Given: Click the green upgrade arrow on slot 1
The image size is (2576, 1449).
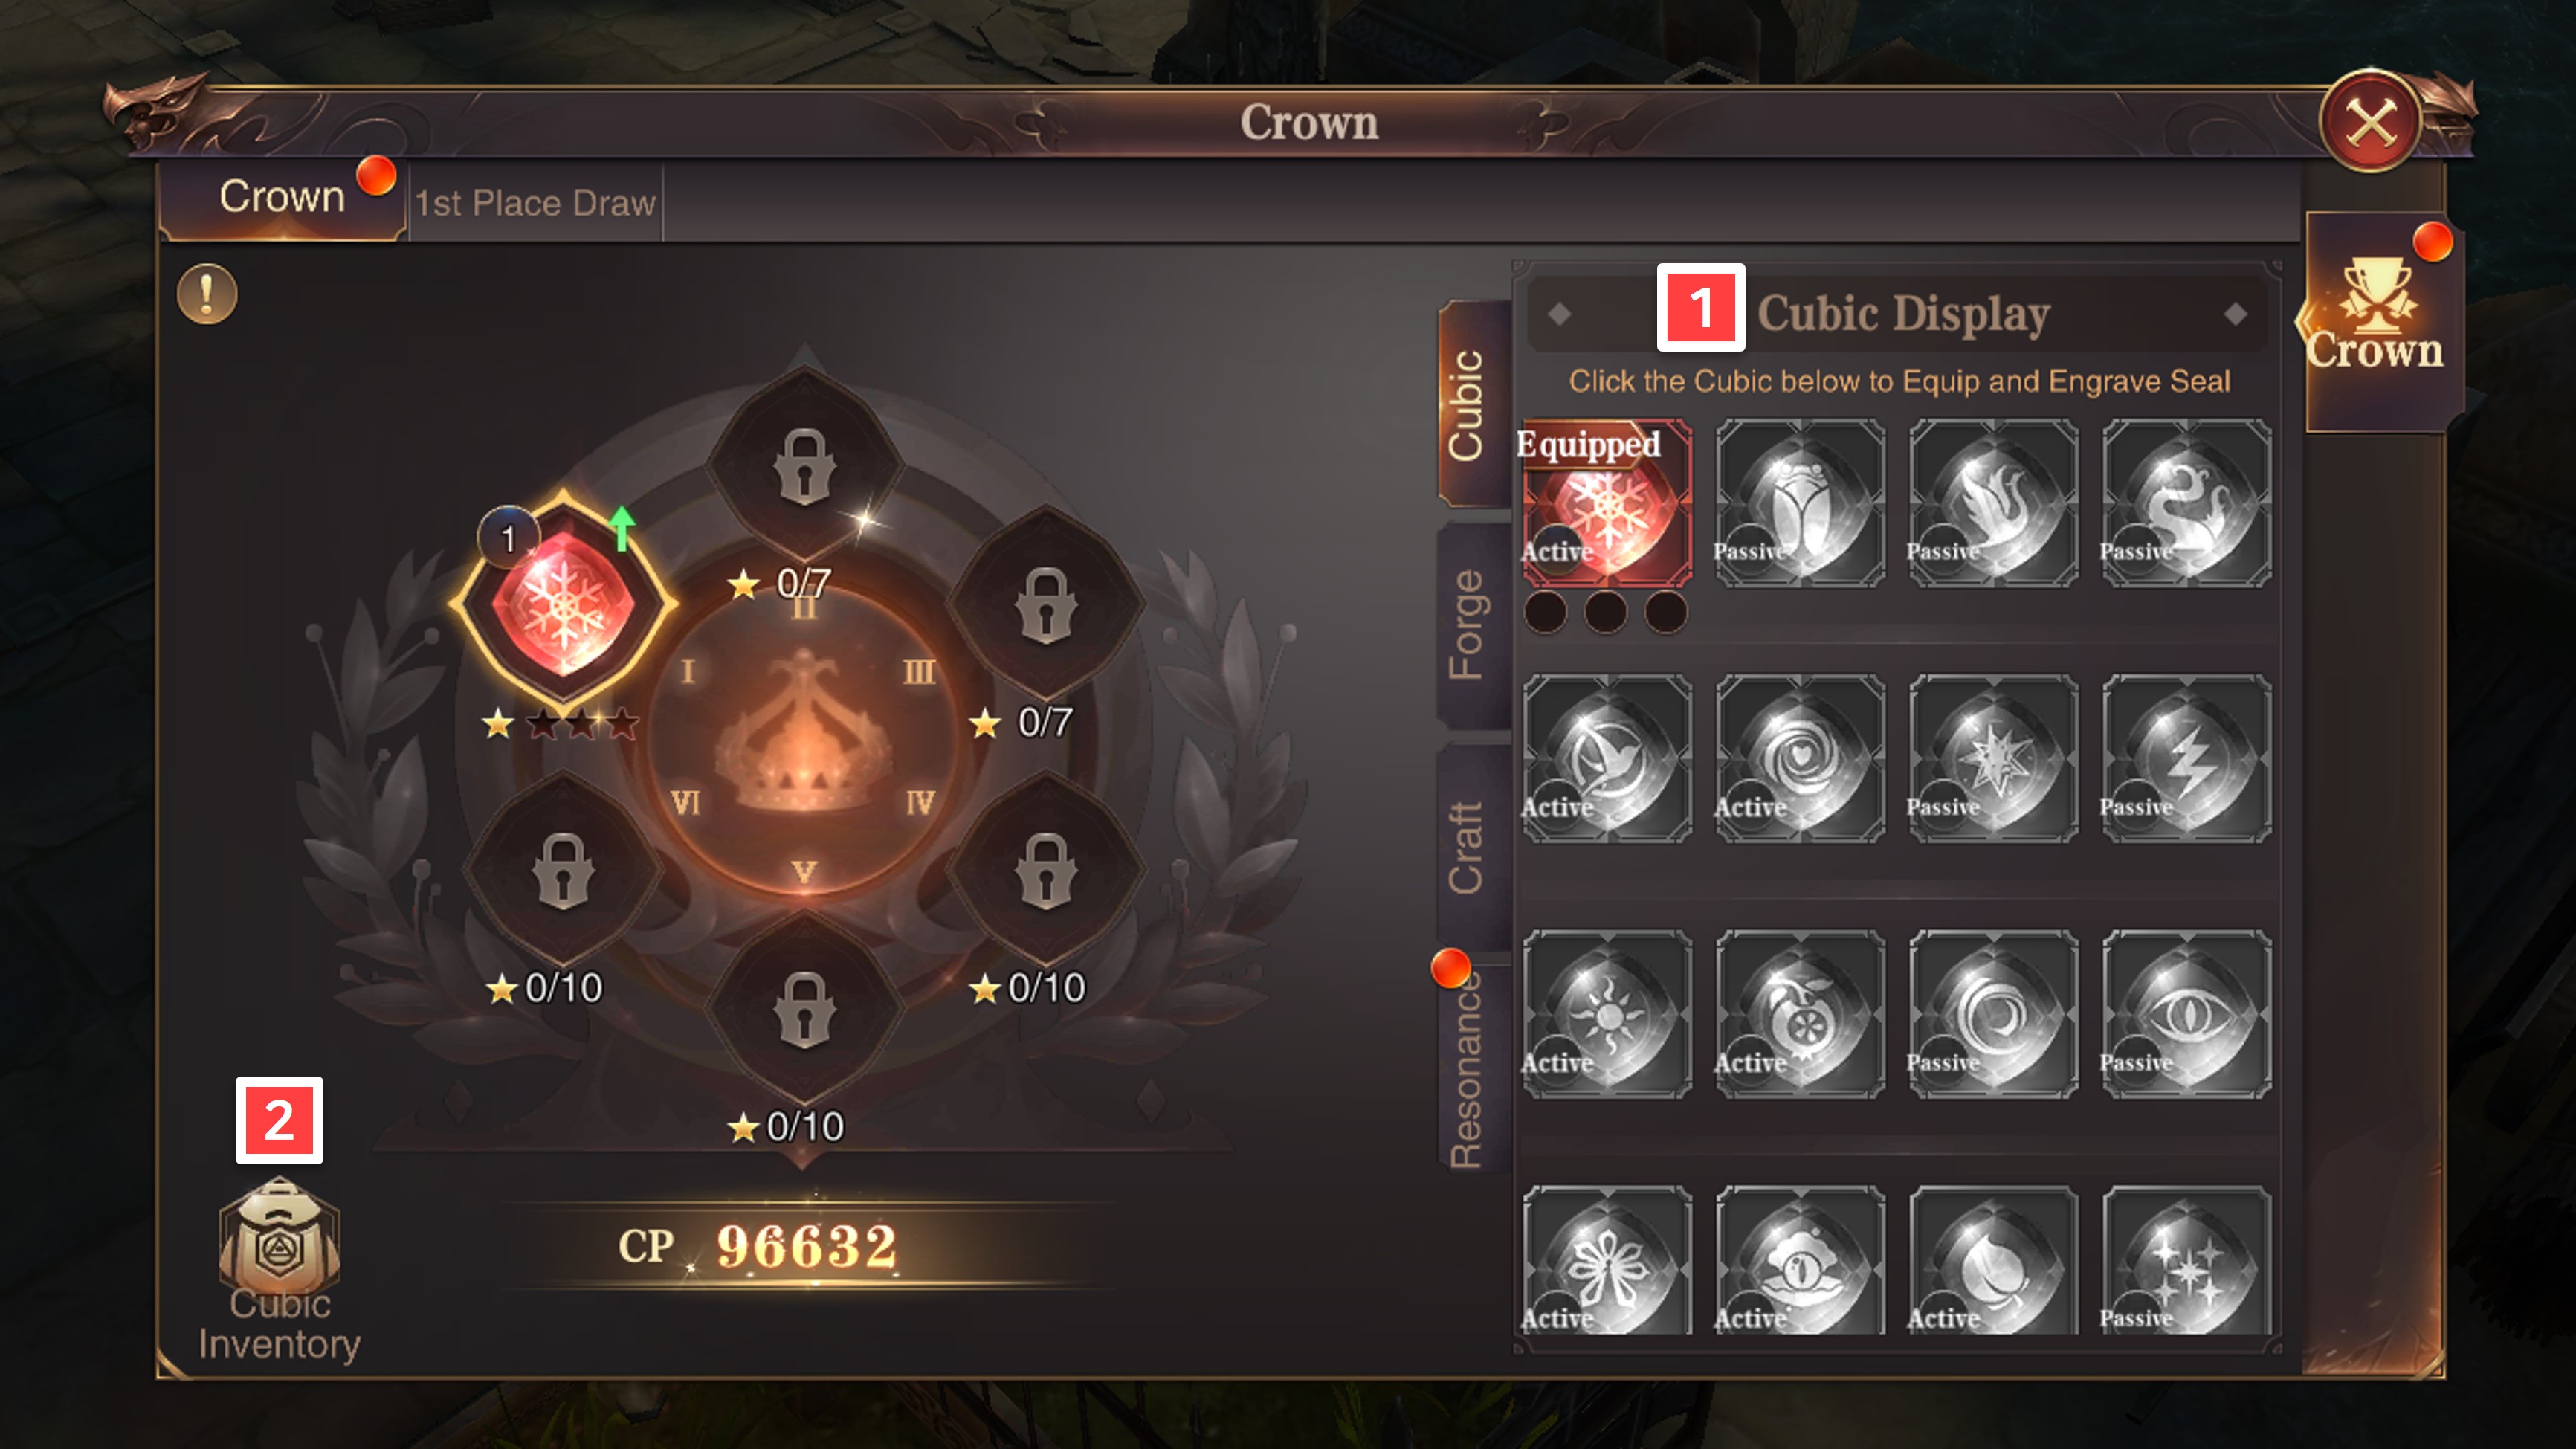Looking at the screenshot, I should [x=622, y=527].
